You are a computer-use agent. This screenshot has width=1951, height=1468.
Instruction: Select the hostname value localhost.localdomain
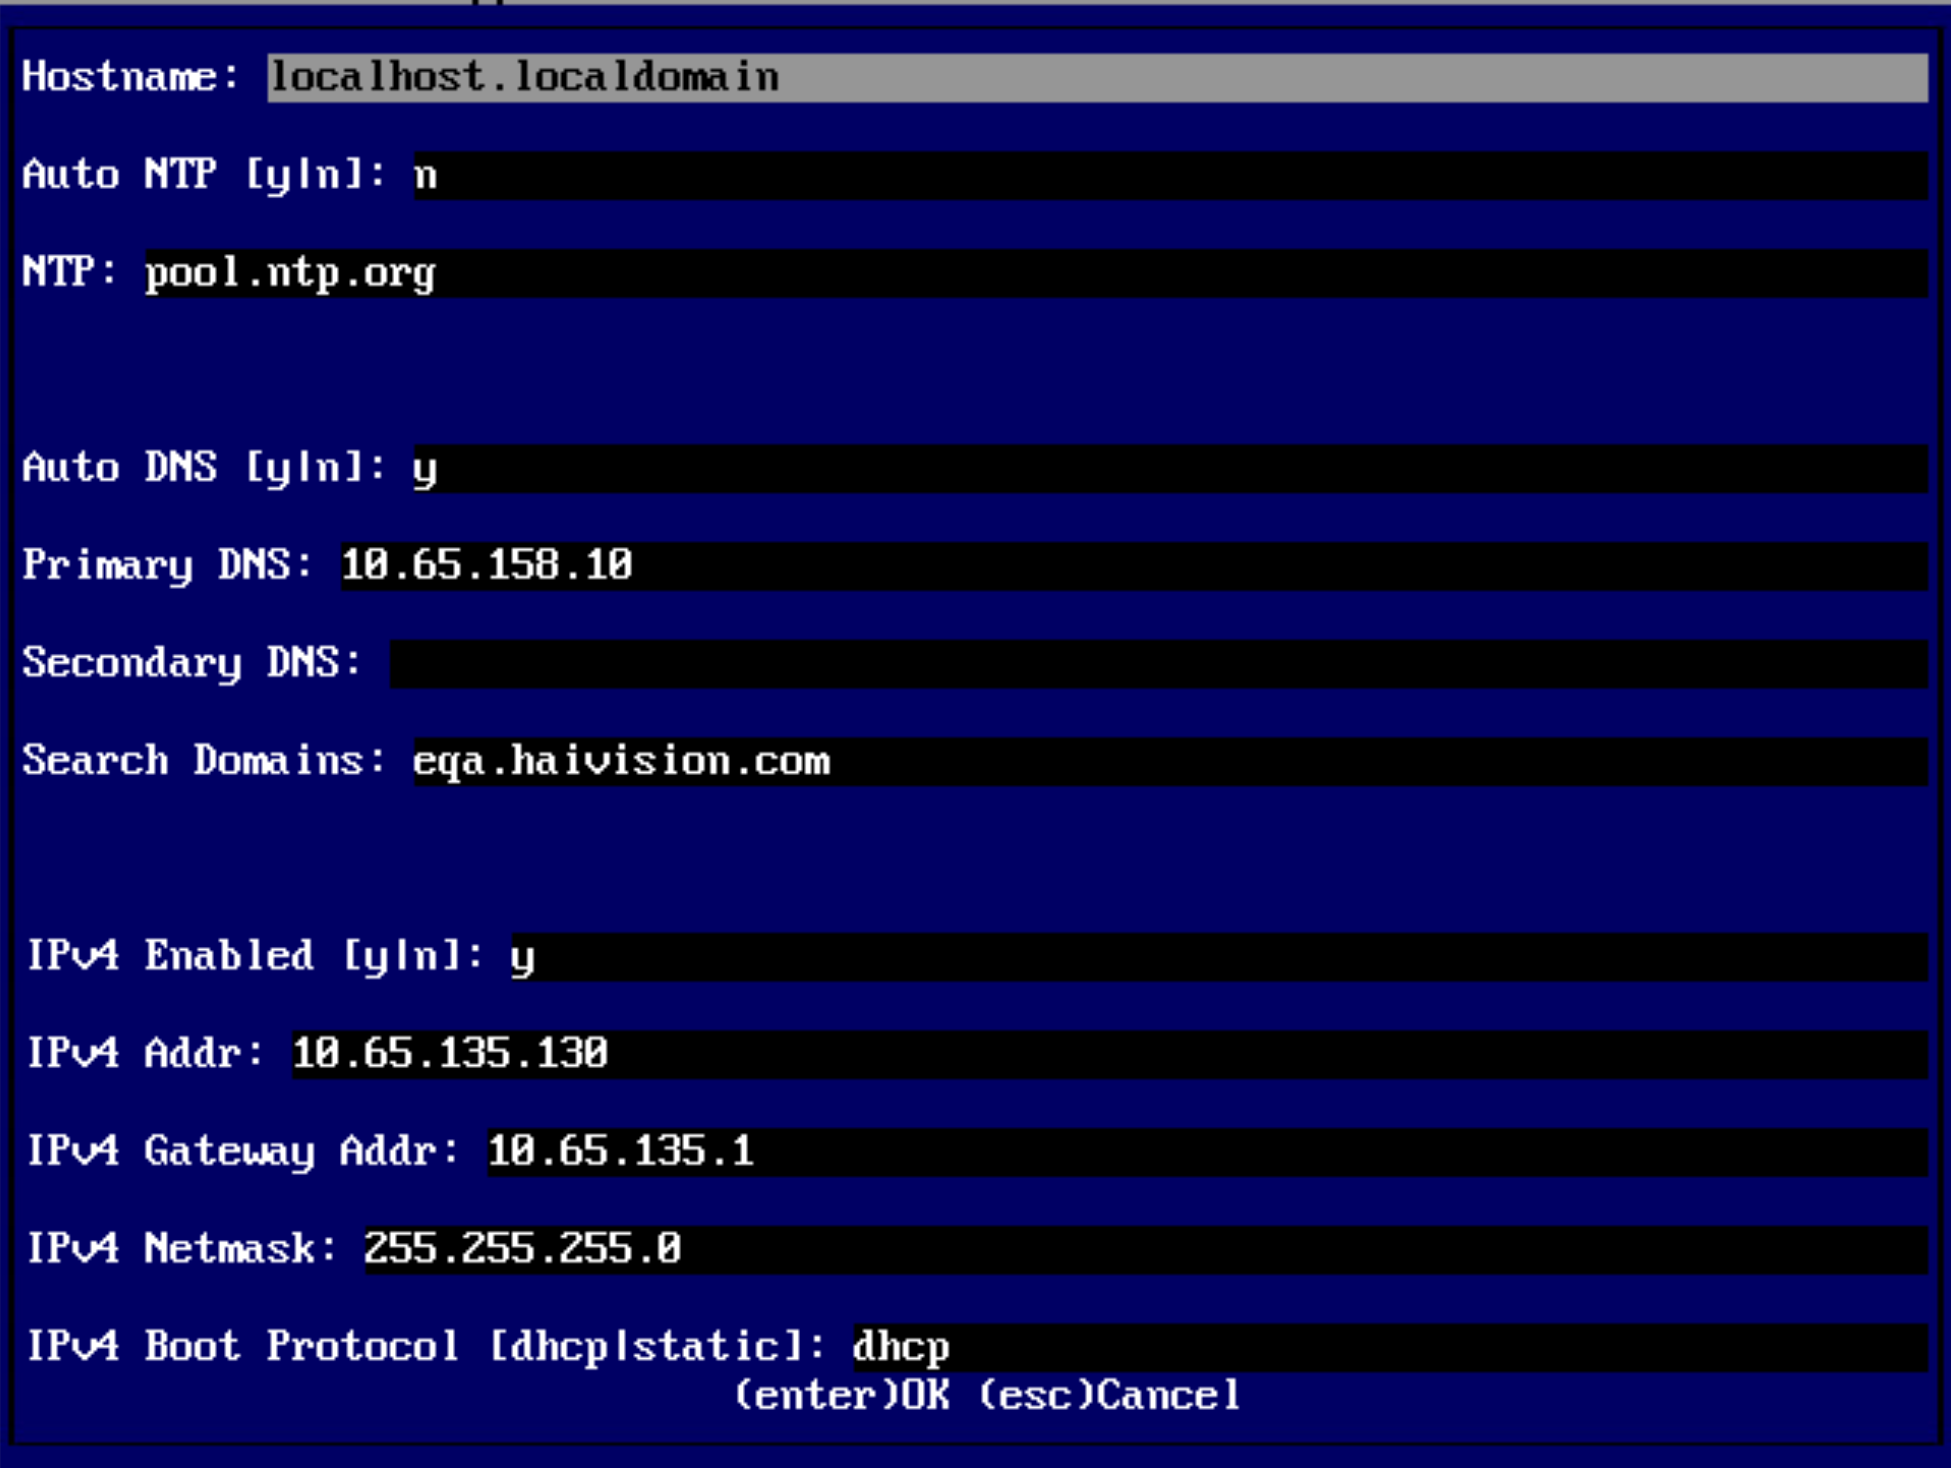(x=520, y=77)
